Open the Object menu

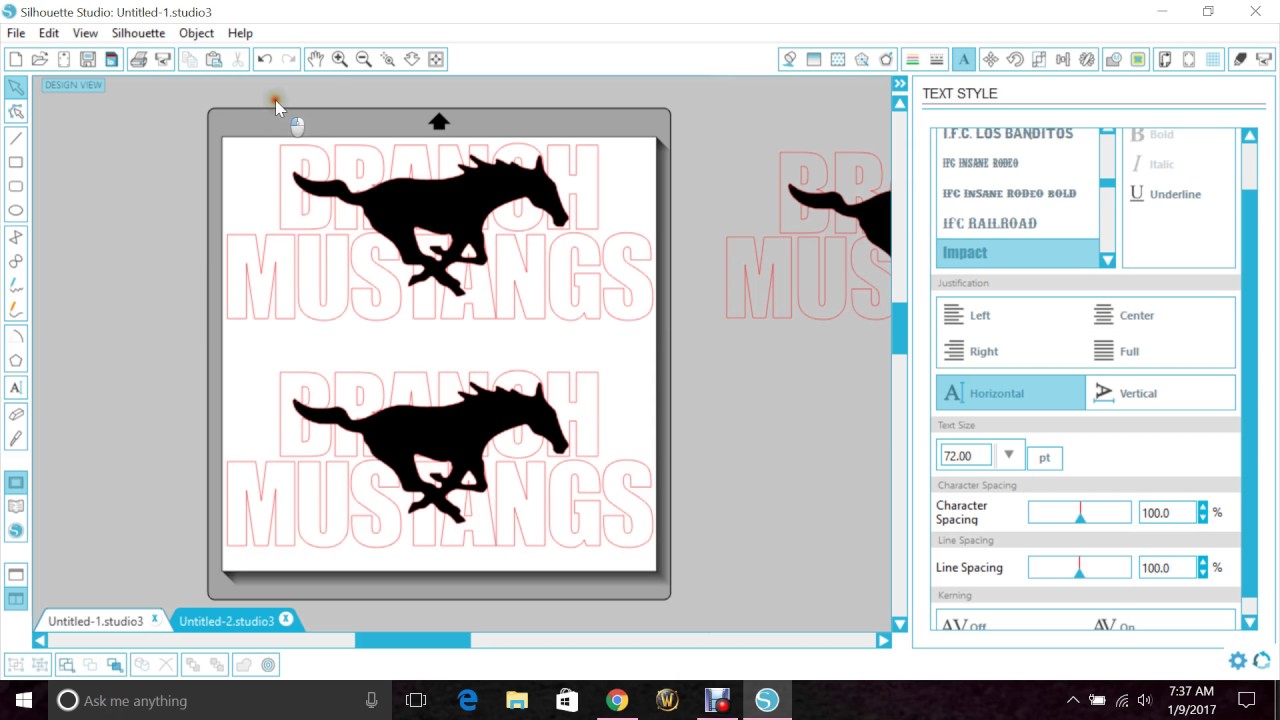coord(196,33)
